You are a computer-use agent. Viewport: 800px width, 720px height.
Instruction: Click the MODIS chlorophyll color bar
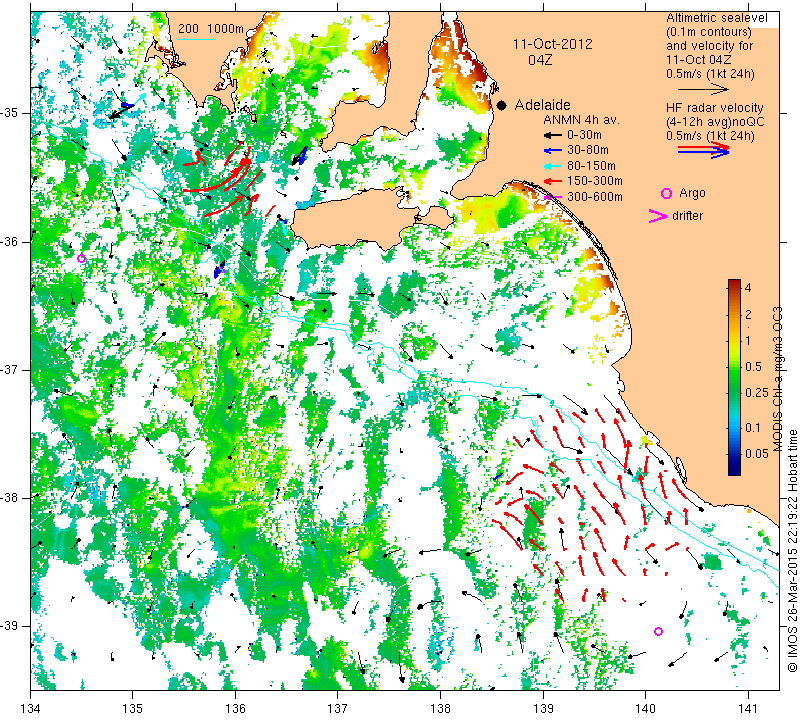pyautogui.click(x=734, y=377)
